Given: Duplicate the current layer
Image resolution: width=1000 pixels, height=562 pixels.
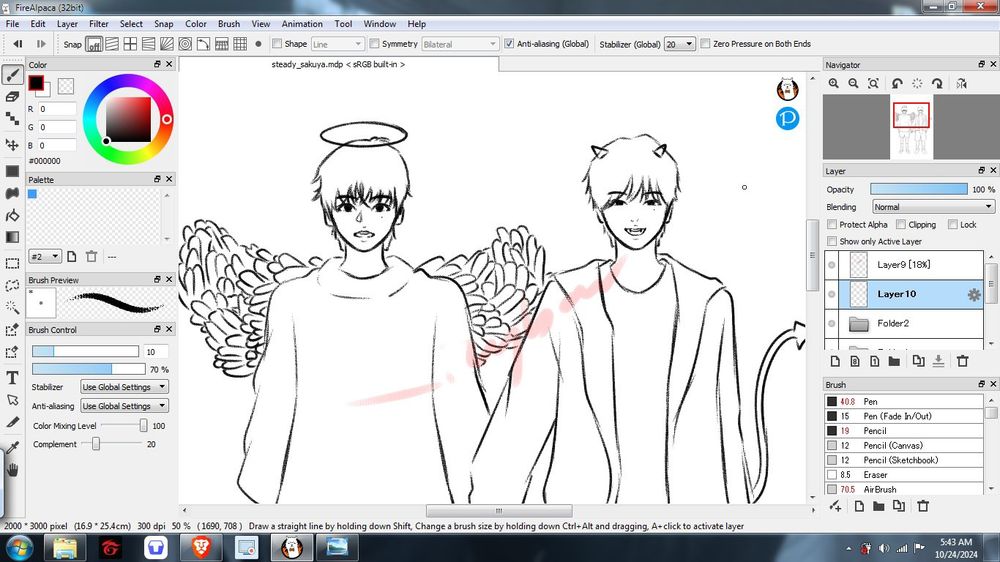Looking at the screenshot, I should tap(918, 361).
